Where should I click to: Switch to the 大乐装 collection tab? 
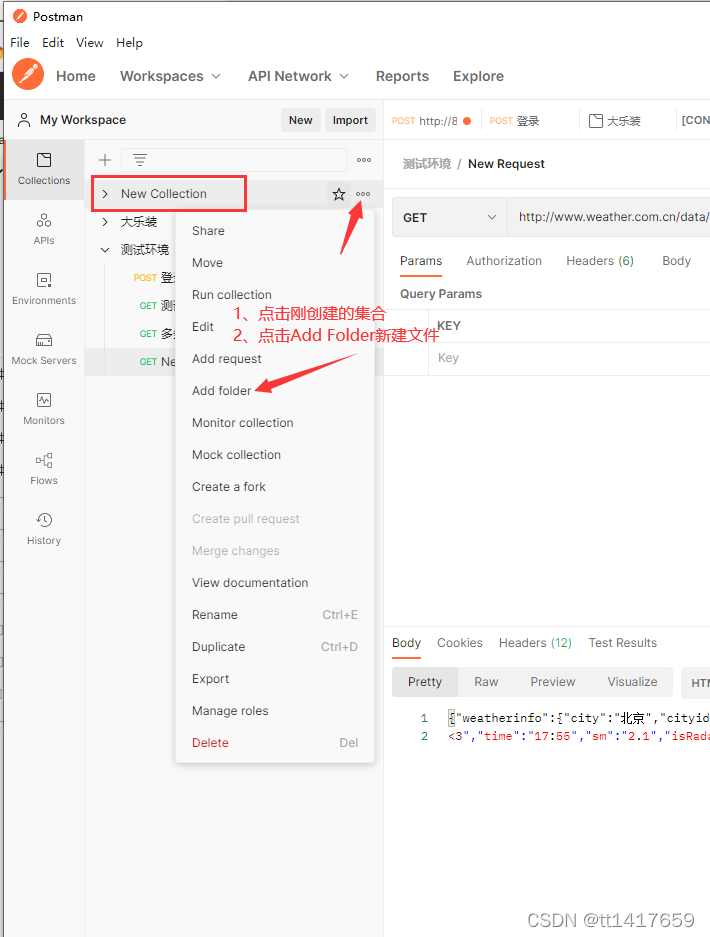[615, 121]
